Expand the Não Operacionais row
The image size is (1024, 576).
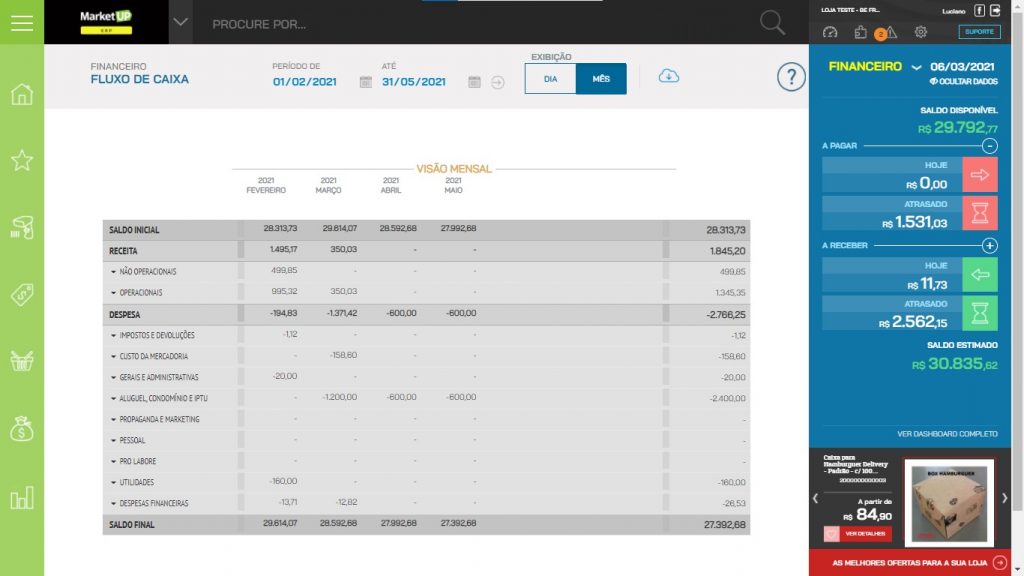point(113,272)
